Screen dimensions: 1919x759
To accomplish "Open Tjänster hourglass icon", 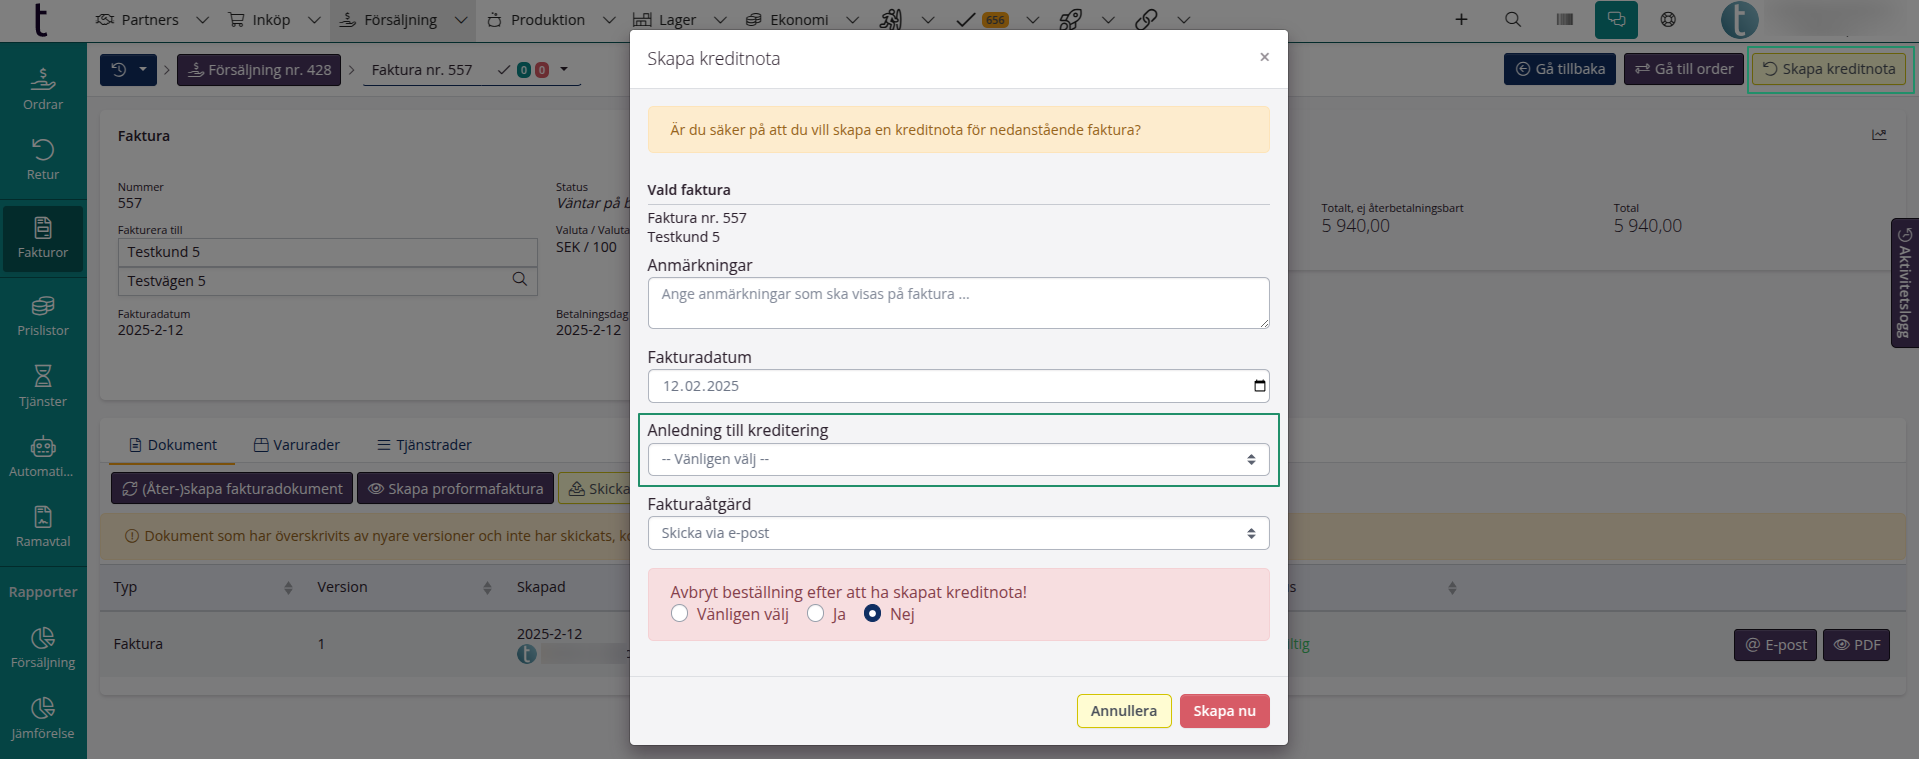I will 43,386.
